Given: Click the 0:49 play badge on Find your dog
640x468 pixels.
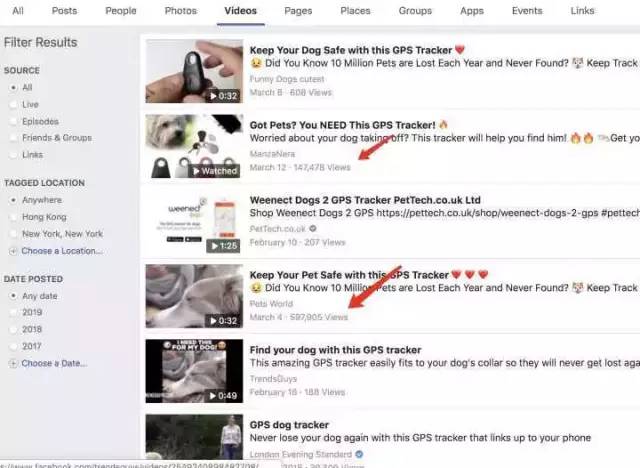Looking at the screenshot, I should pyautogui.click(x=223, y=396).
